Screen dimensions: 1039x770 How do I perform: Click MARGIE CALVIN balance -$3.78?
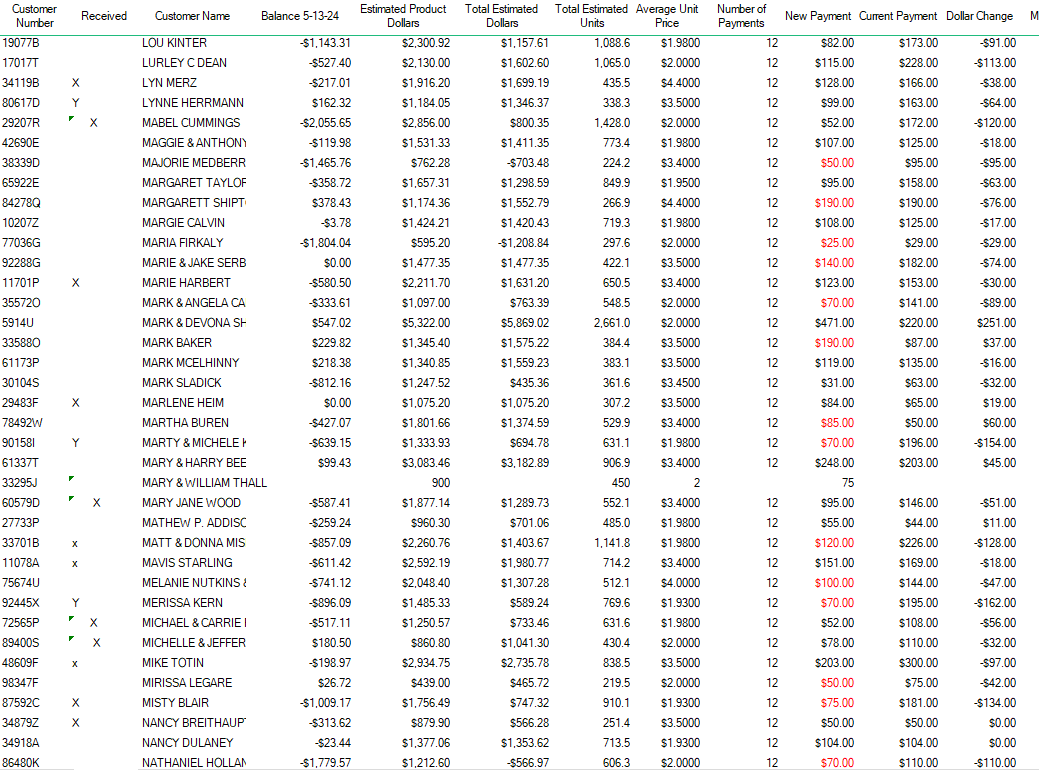coord(336,223)
